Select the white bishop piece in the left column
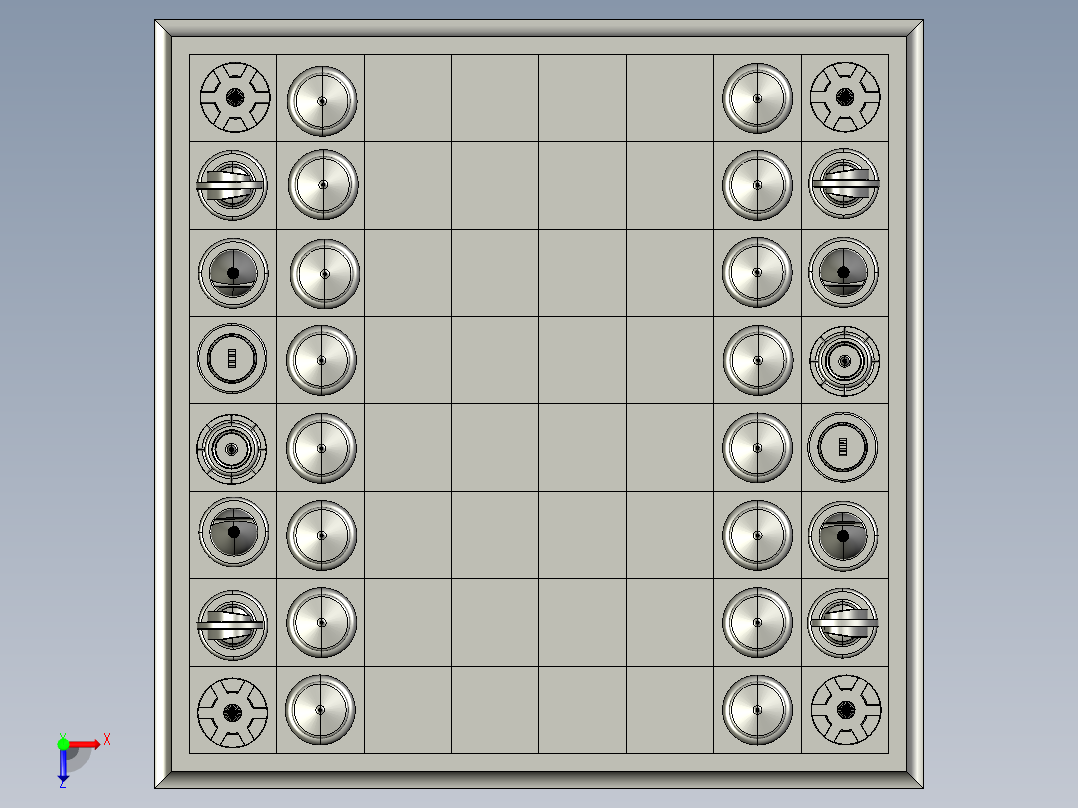 coord(233,270)
